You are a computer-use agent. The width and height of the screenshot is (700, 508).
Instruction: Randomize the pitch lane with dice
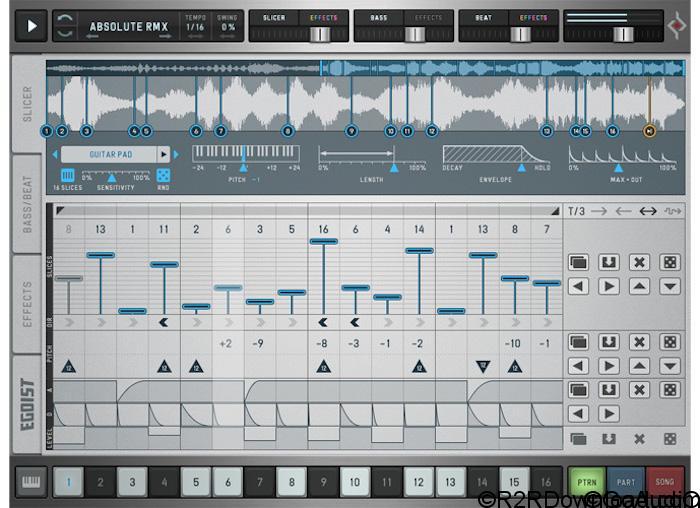(x=670, y=342)
